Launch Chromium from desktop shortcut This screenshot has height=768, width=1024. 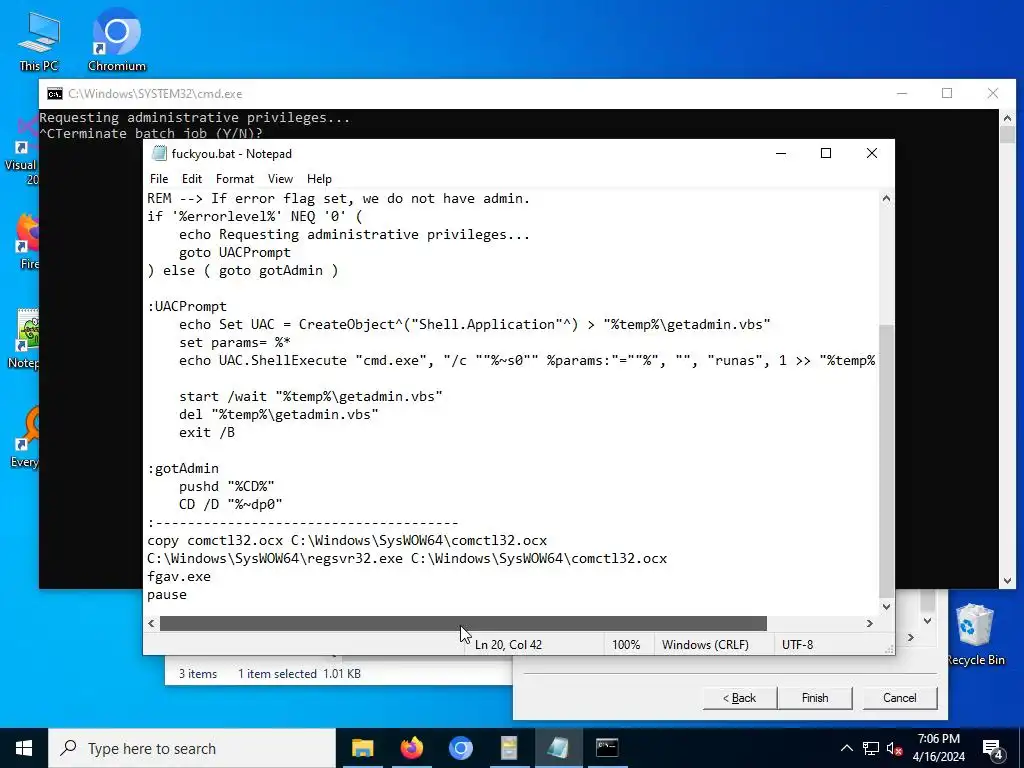coord(117,40)
